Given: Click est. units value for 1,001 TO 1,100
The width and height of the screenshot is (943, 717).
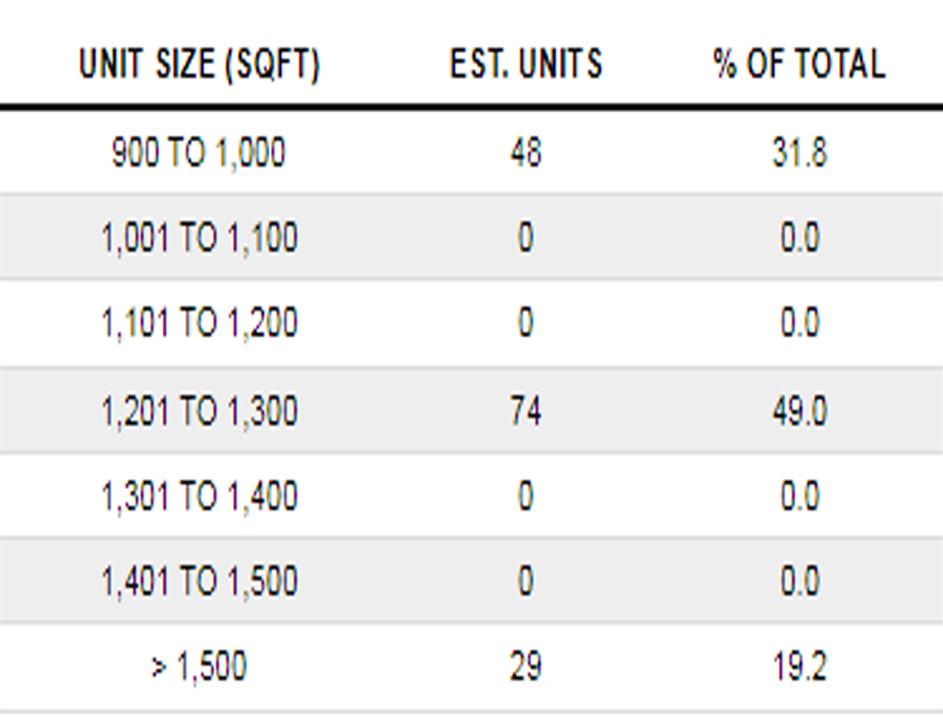Looking at the screenshot, I should [x=526, y=238].
